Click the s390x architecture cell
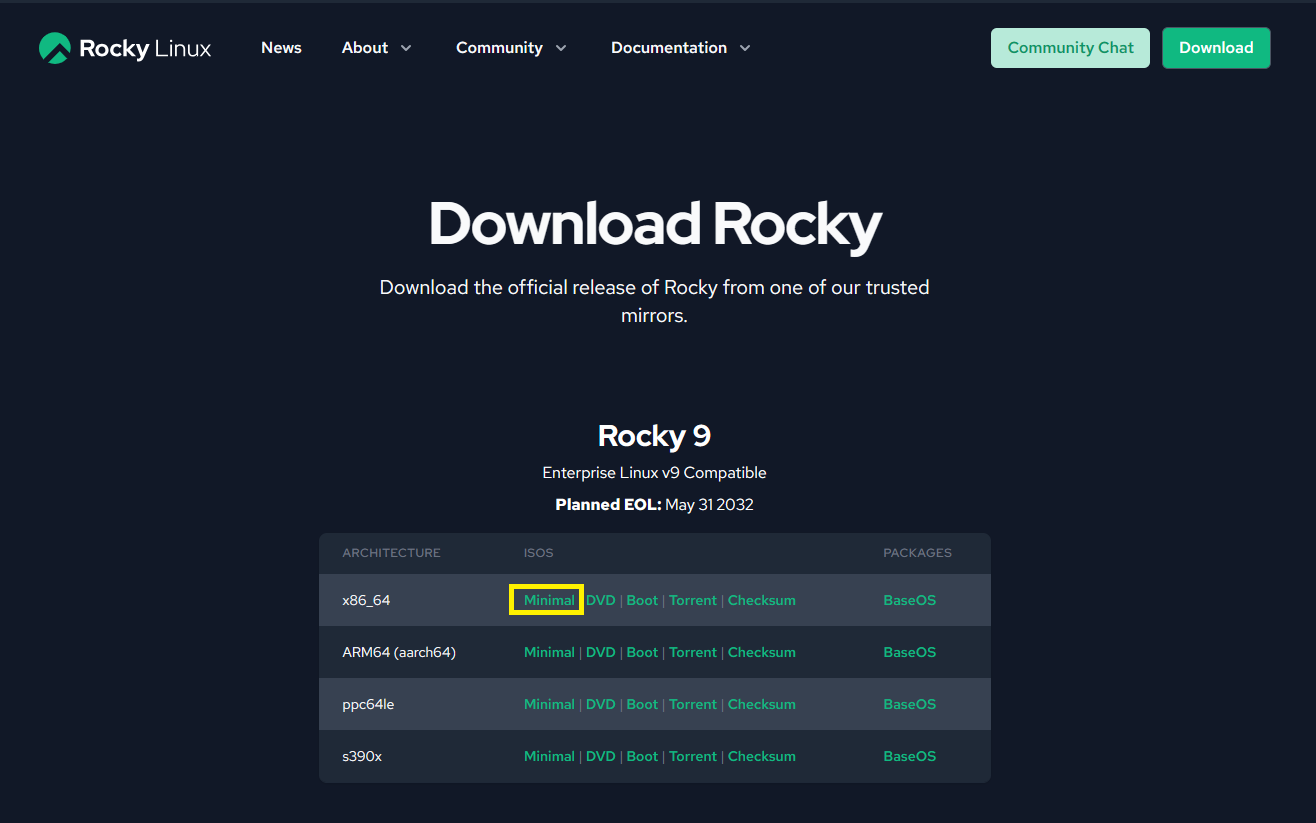This screenshot has height=823, width=1316. [362, 756]
